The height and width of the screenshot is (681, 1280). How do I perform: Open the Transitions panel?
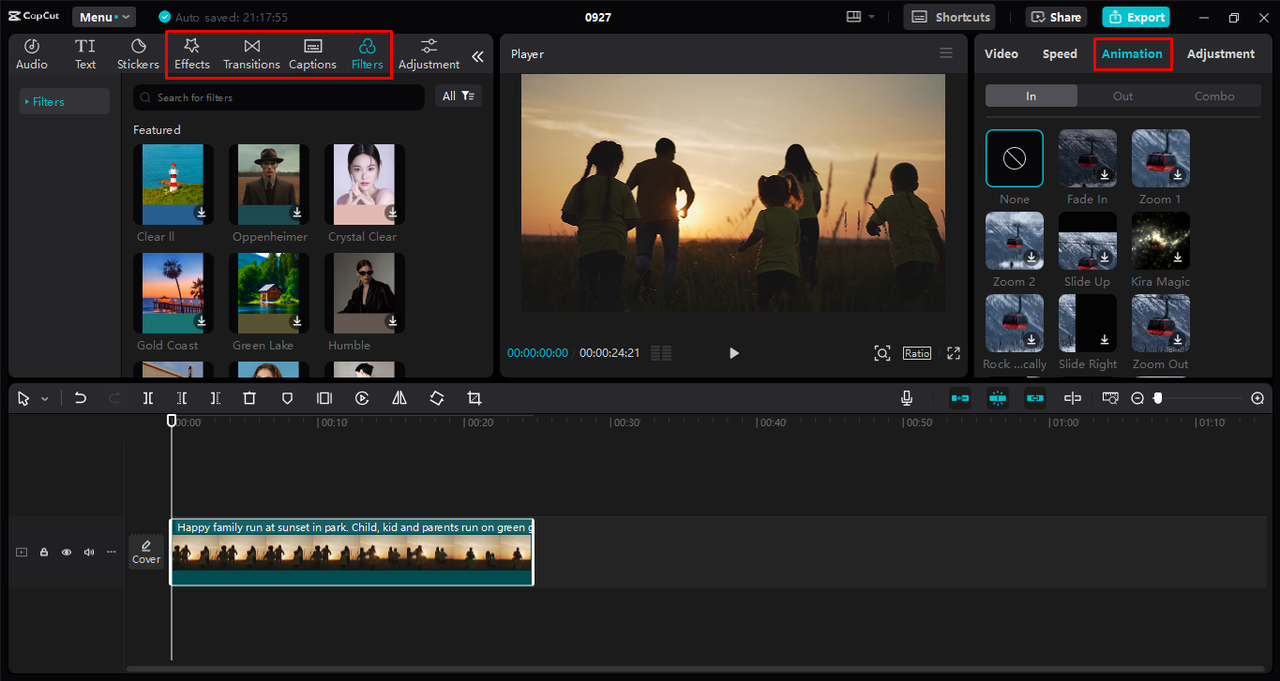click(x=251, y=54)
